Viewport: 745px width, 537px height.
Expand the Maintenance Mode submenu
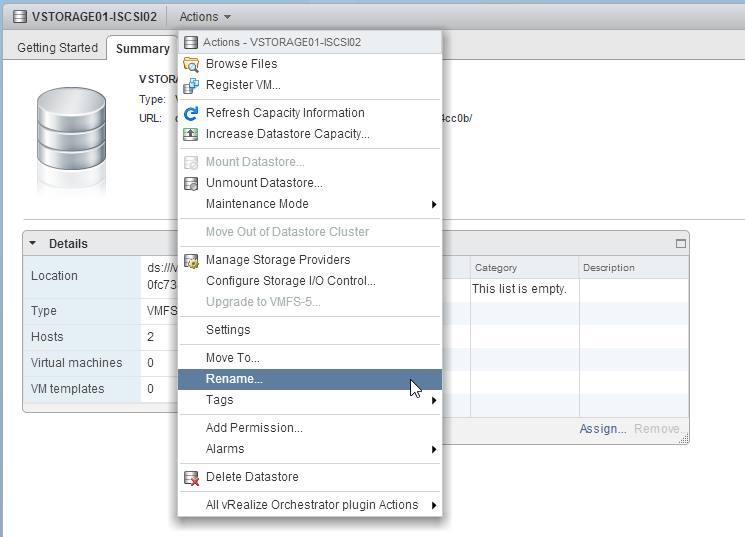coord(434,204)
